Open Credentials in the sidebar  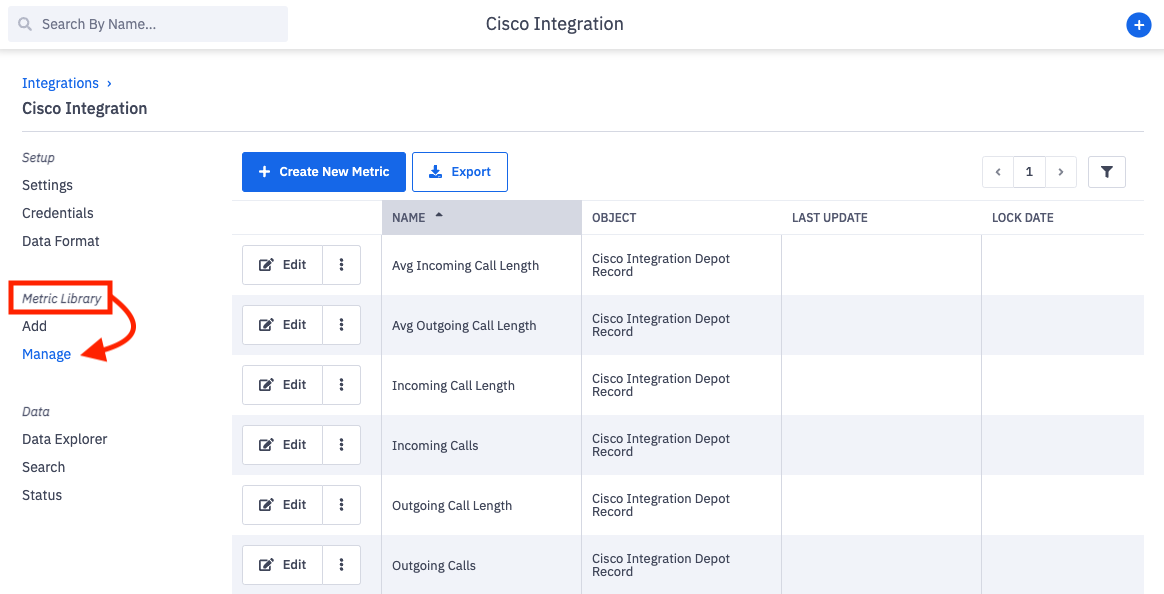57,213
